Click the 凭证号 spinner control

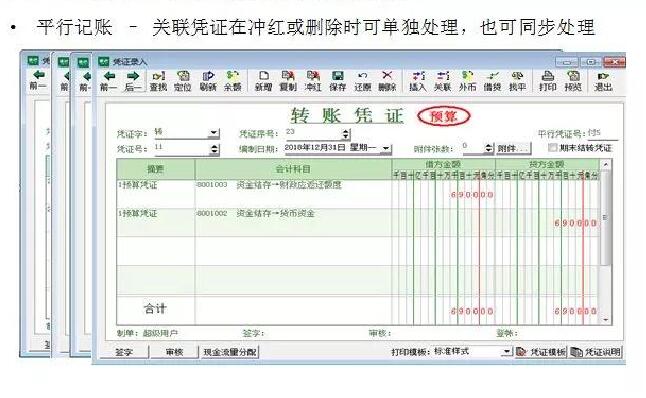point(214,149)
